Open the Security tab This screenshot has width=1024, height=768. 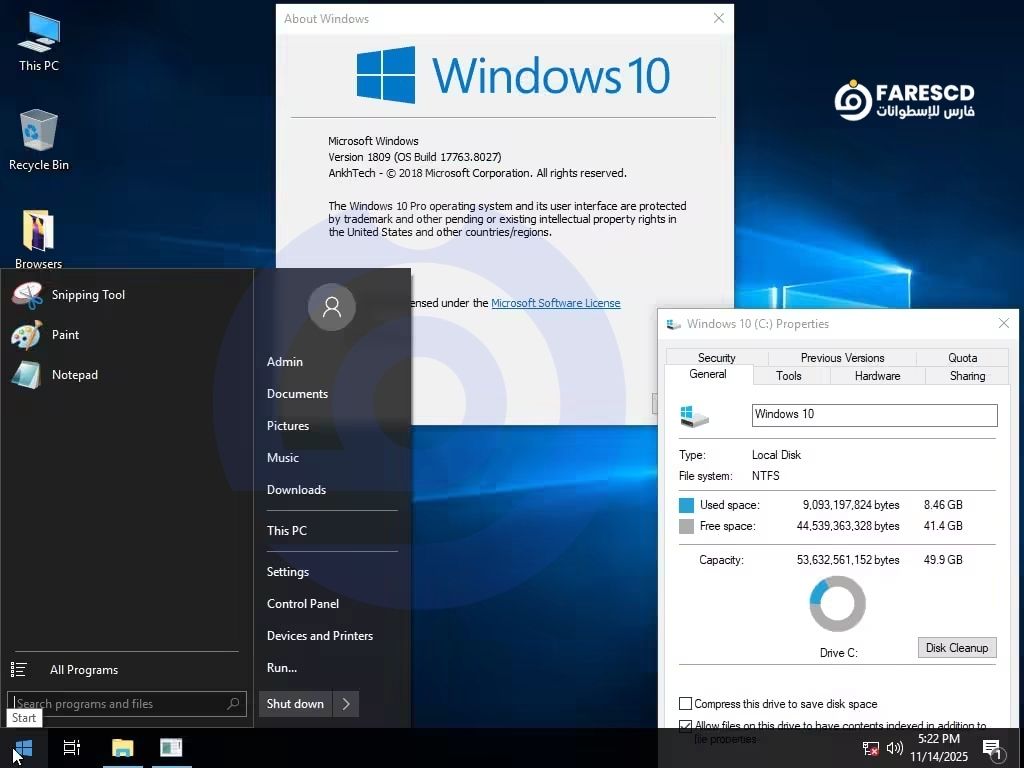coord(716,358)
